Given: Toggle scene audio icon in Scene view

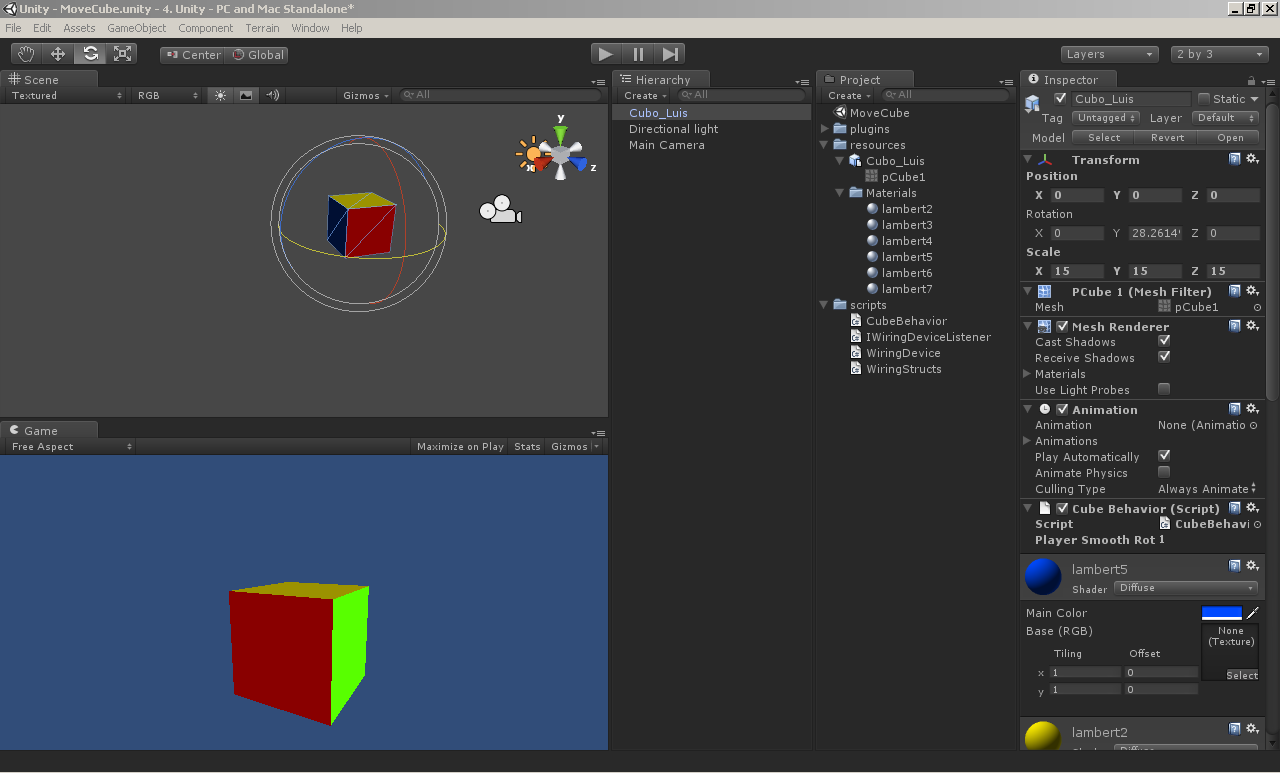Looking at the screenshot, I should click(x=272, y=95).
